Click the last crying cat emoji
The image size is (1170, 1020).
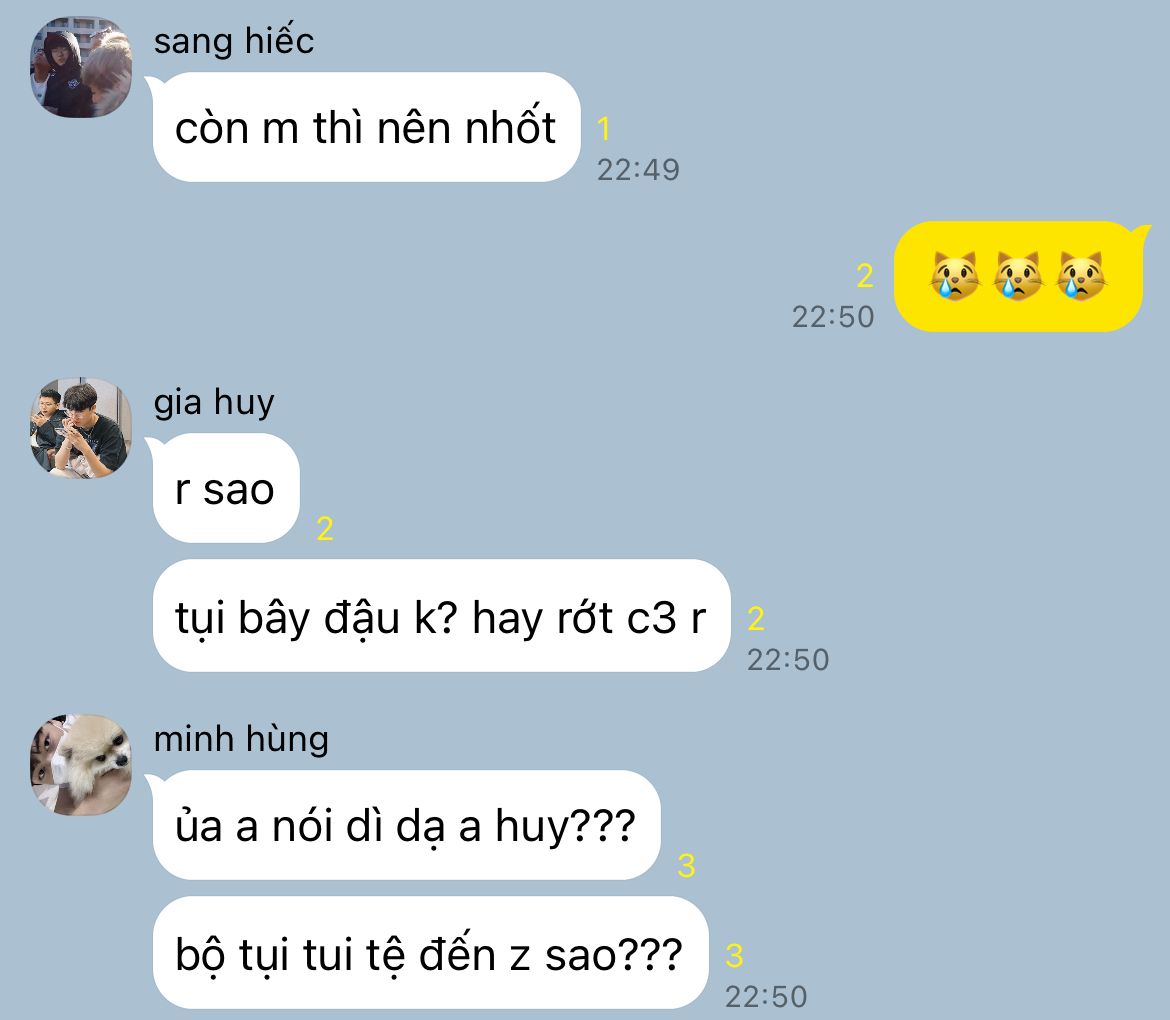coord(1080,276)
